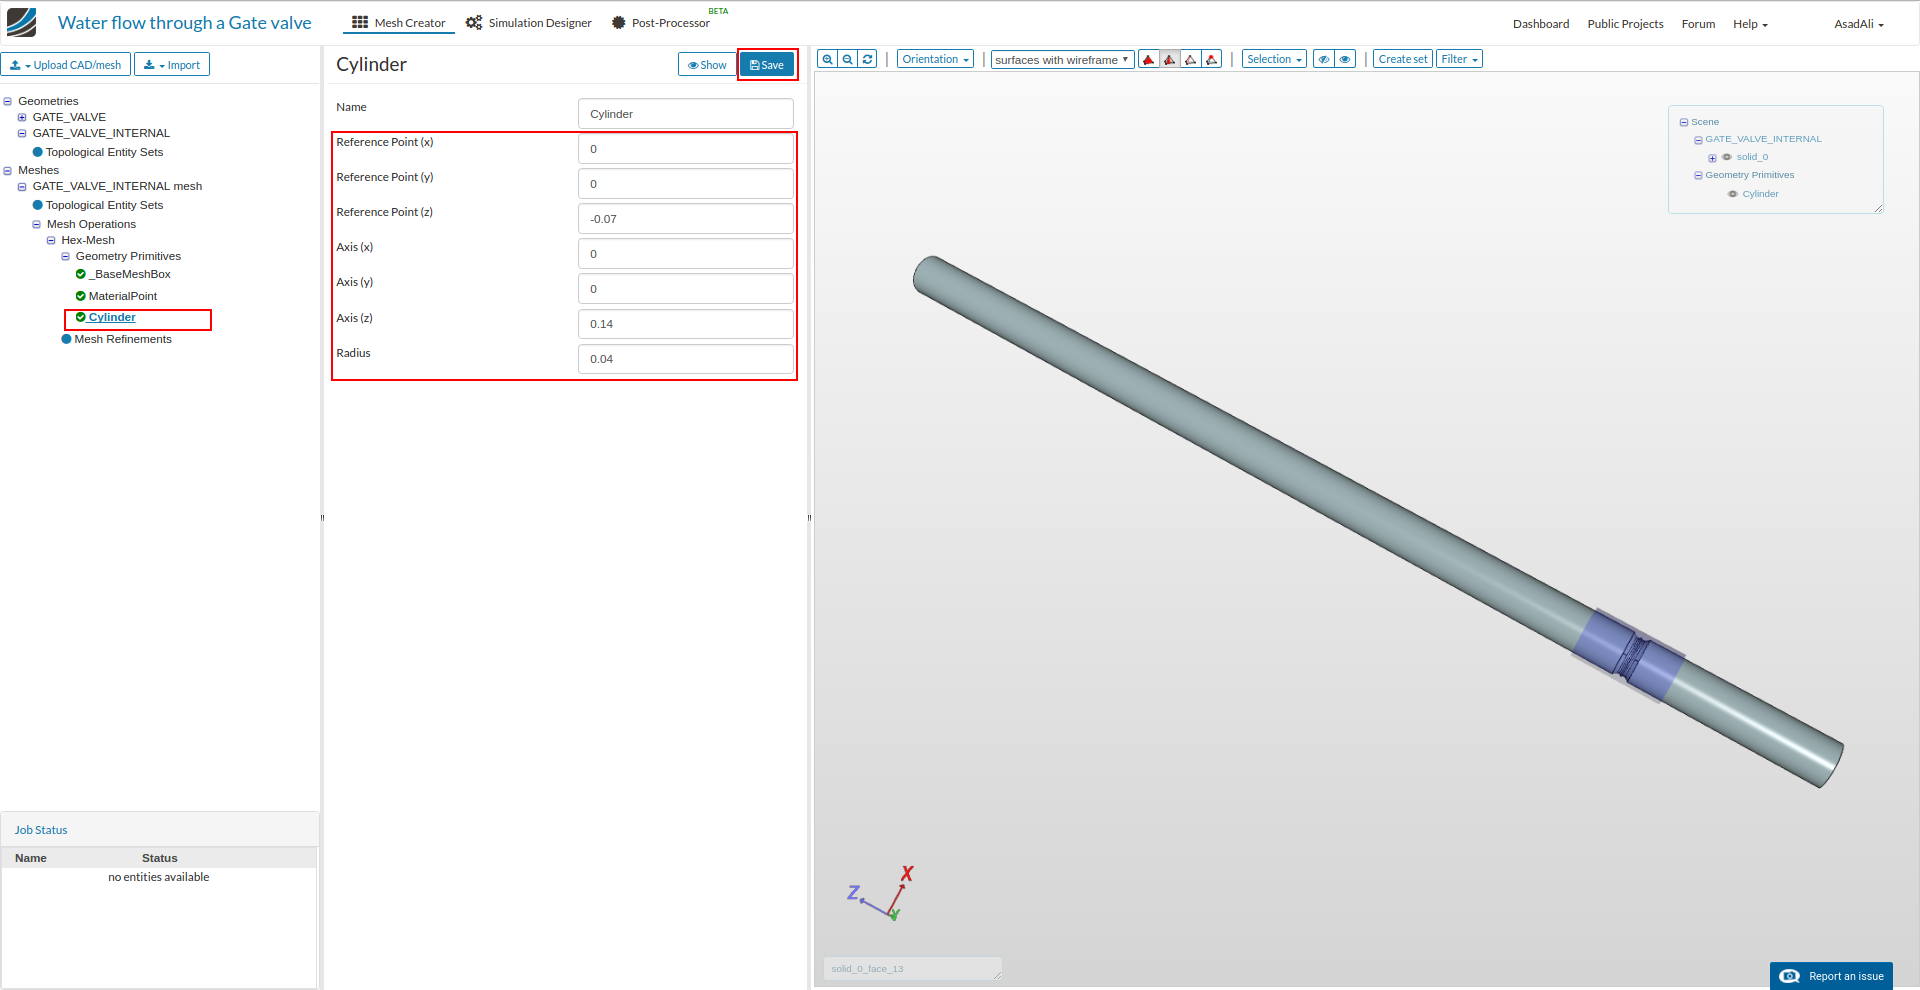Click the Cylinder green check icon
Viewport: 1920px width, 990px height.
[x=81, y=317]
